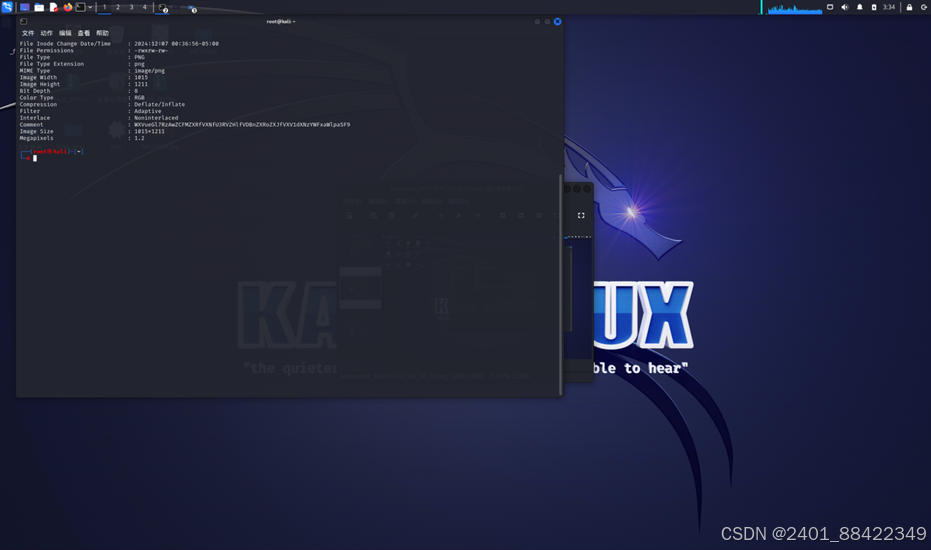Open 编辑 menu in terminal
Image resolution: width=931 pixels, height=550 pixels.
[65, 33]
